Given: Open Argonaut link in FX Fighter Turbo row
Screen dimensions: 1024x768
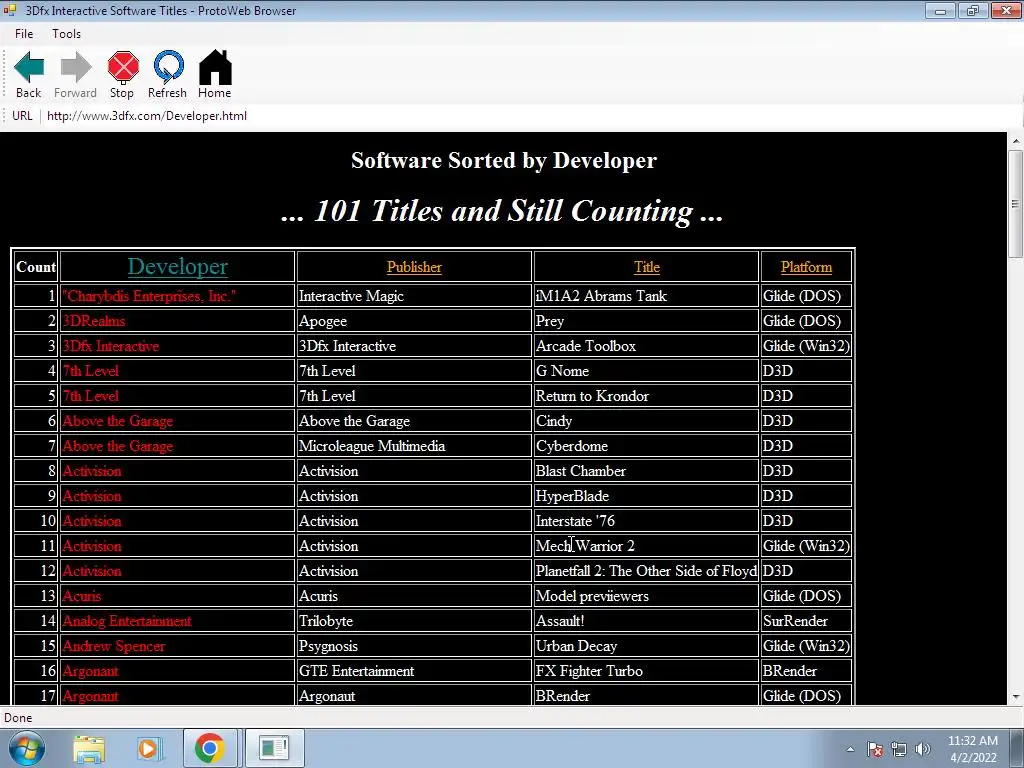Looking at the screenshot, I should [91, 671].
